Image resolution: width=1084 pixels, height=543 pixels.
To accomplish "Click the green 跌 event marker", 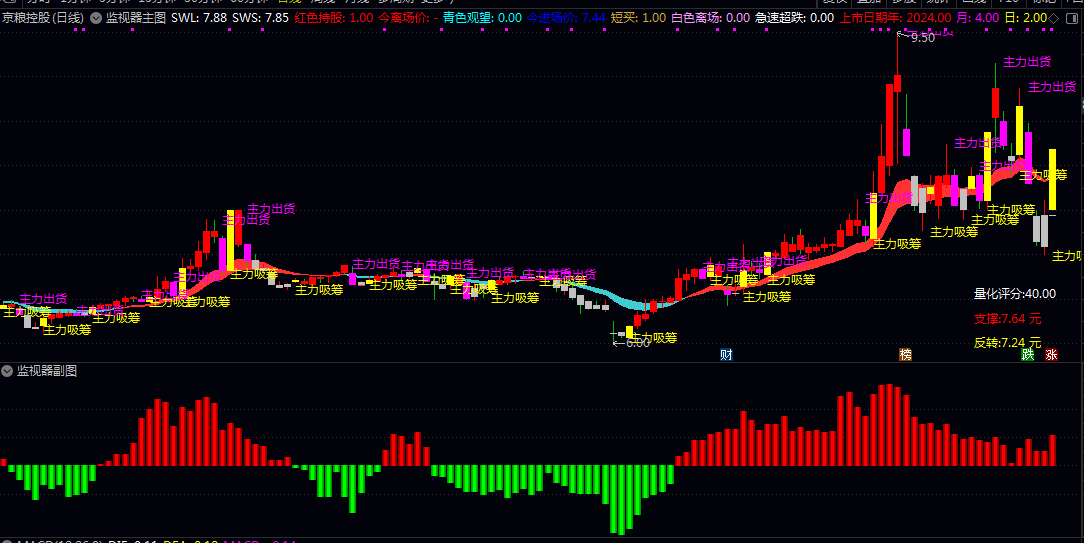I will 1028,355.
